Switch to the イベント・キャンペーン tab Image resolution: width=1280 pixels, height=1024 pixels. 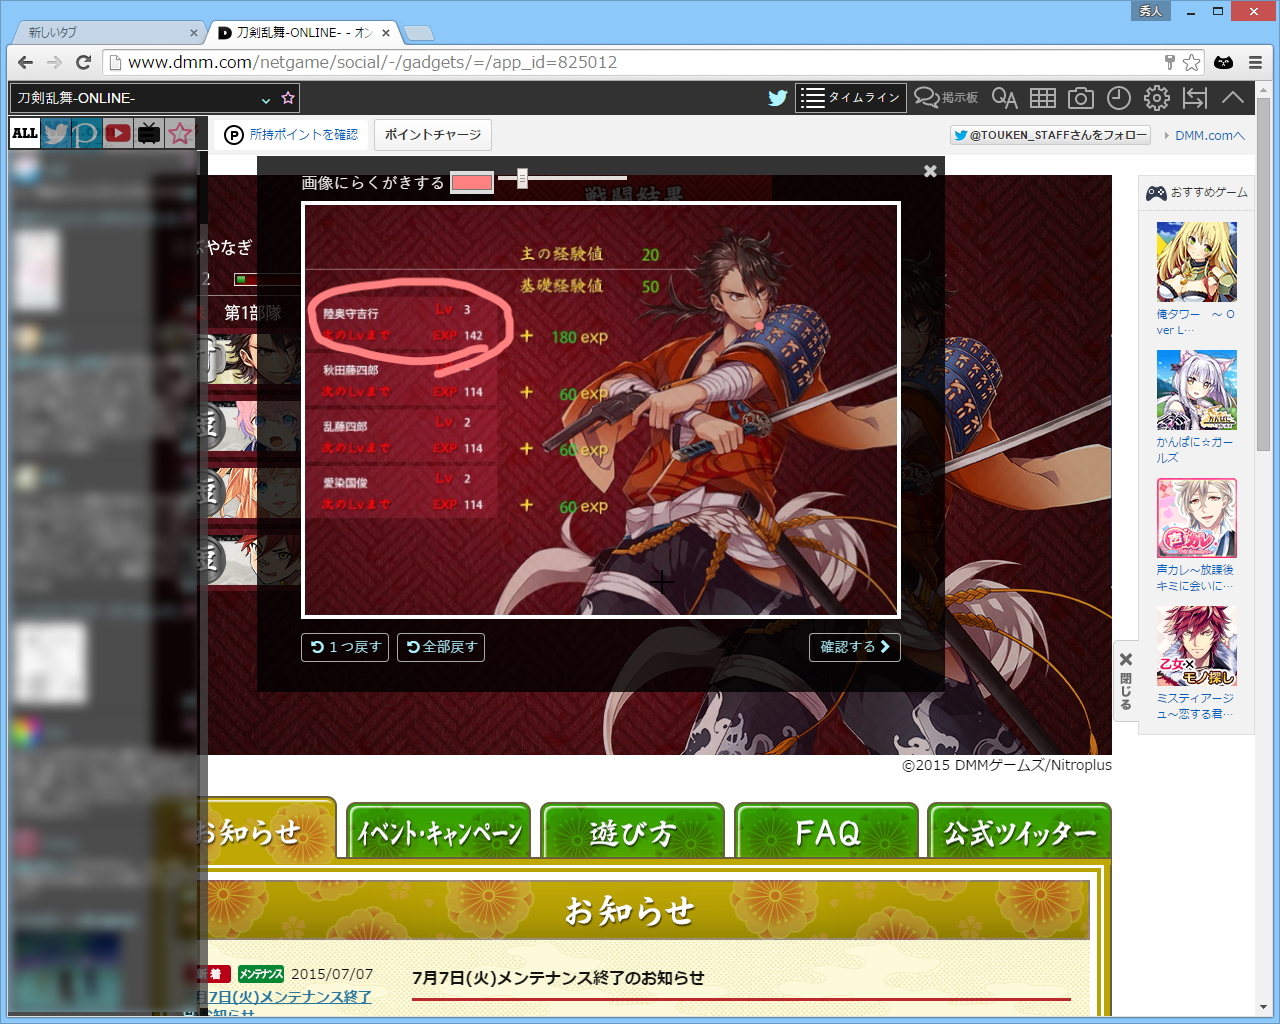pyautogui.click(x=439, y=831)
